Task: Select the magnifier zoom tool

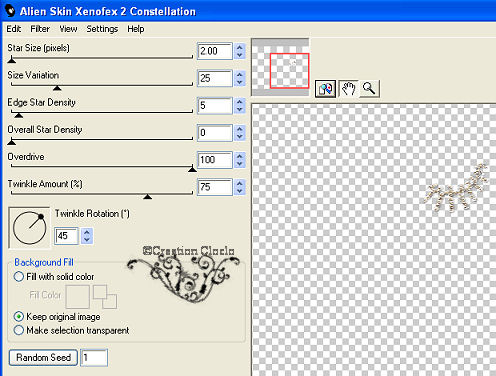Action: (369, 89)
